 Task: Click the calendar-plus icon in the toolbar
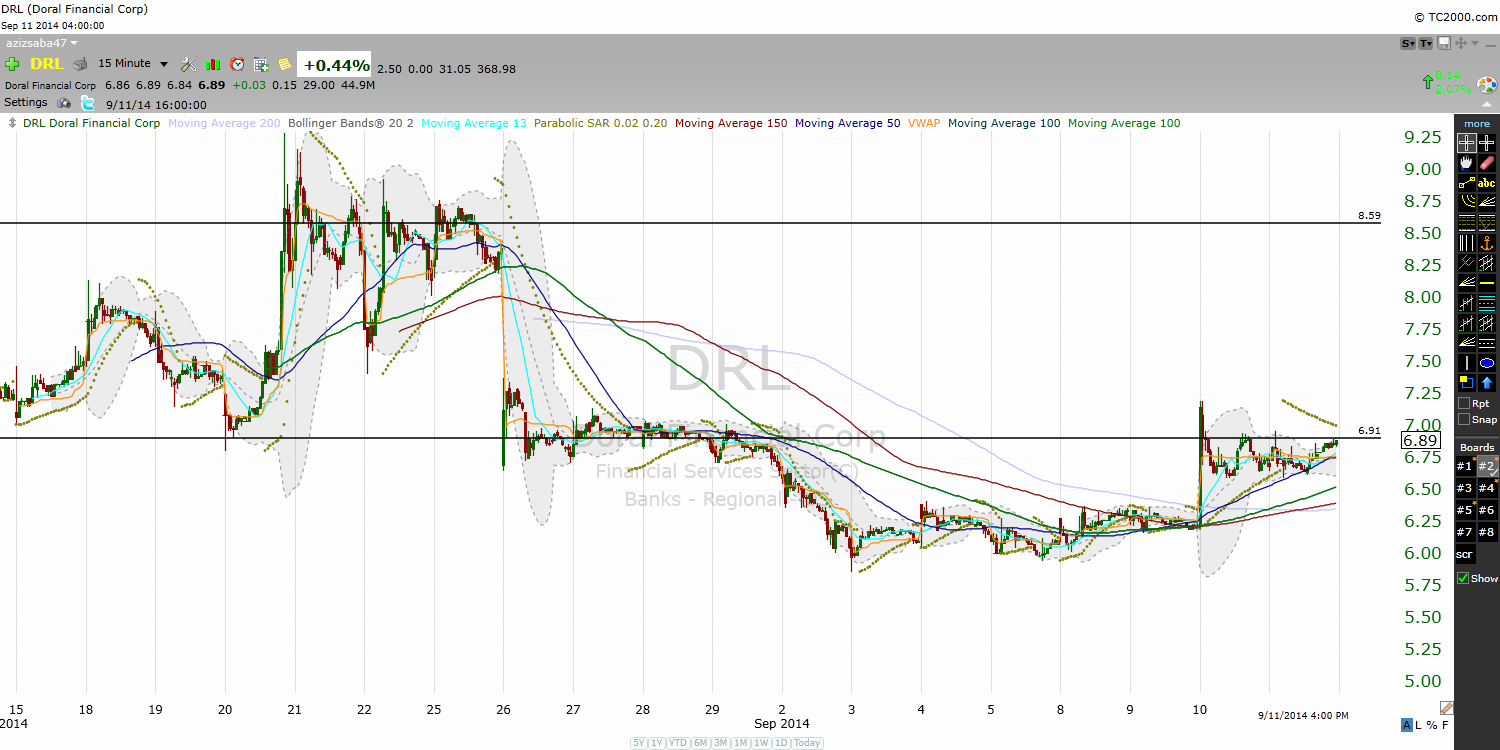(261, 64)
